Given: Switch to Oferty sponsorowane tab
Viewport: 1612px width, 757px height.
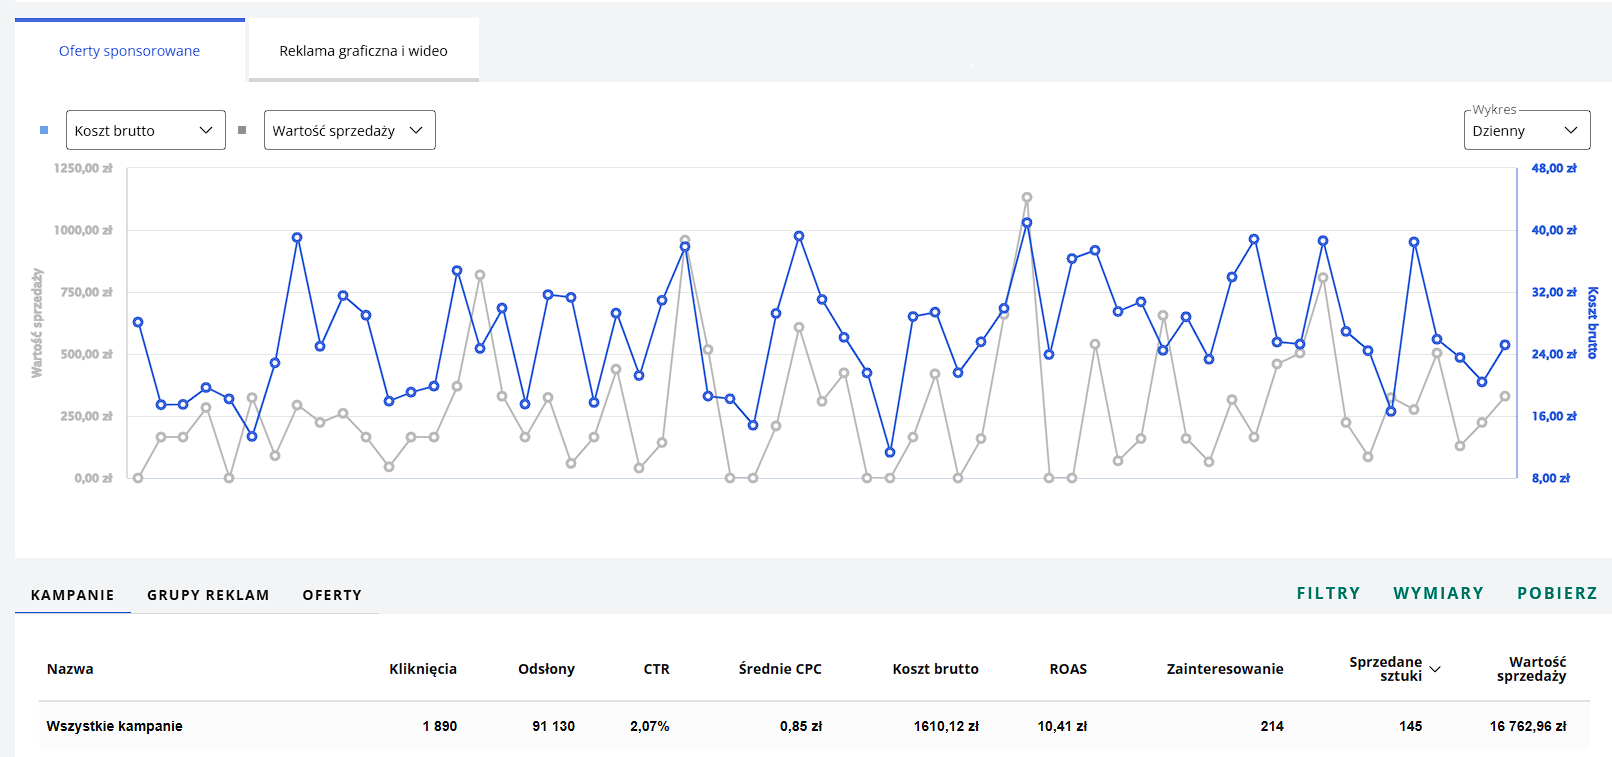Looking at the screenshot, I should [x=130, y=50].
